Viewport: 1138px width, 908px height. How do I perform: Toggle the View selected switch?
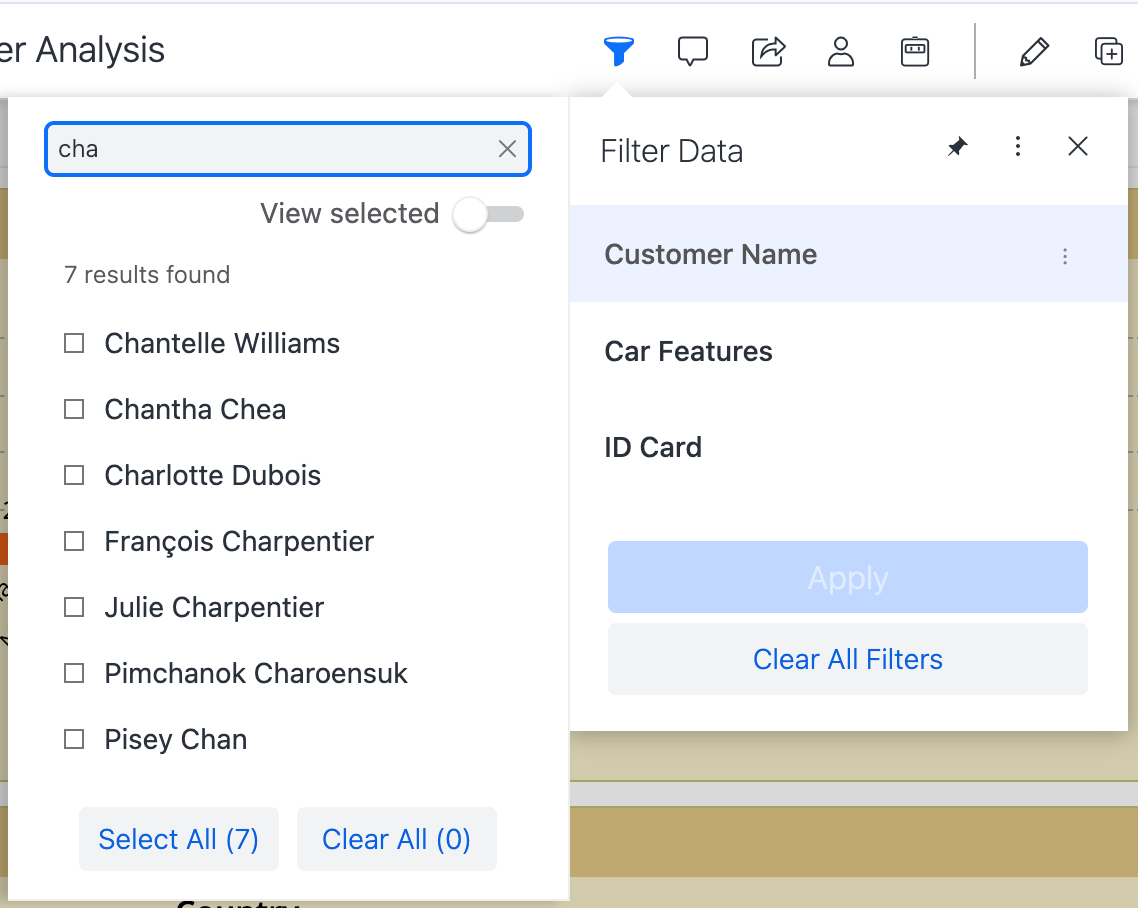pyautogui.click(x=488, y=214)
